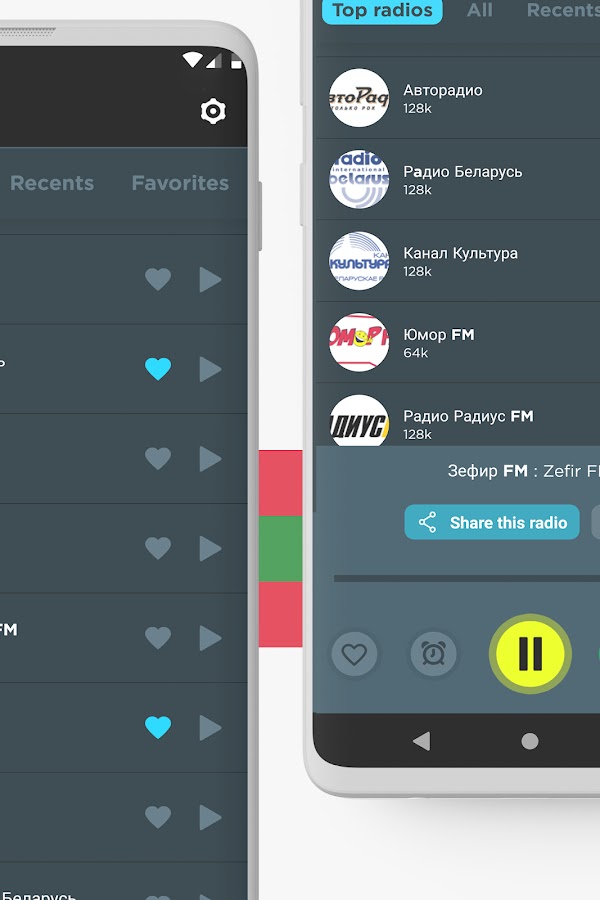Open settings via the gear icon
This screenshot has width=600, height=900.
tap(213, 111)
